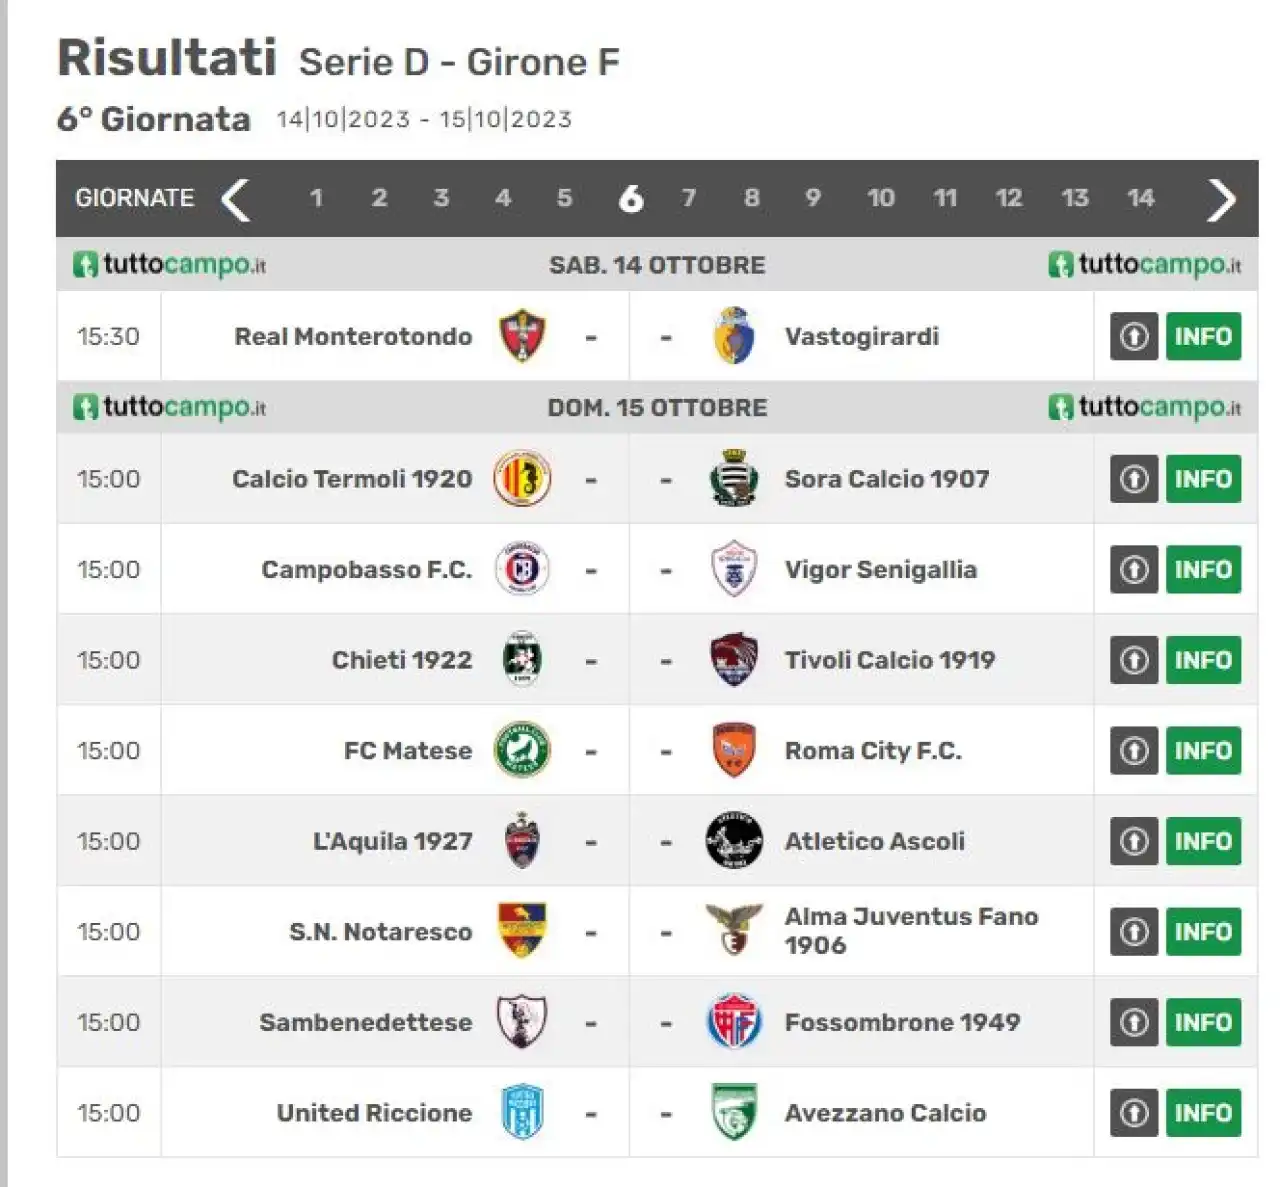This screenshot has width=1280, height=1187.
Task: Click the grey arrow icon for the Sambenedettese match
Action: (x=1134, y=1022)
